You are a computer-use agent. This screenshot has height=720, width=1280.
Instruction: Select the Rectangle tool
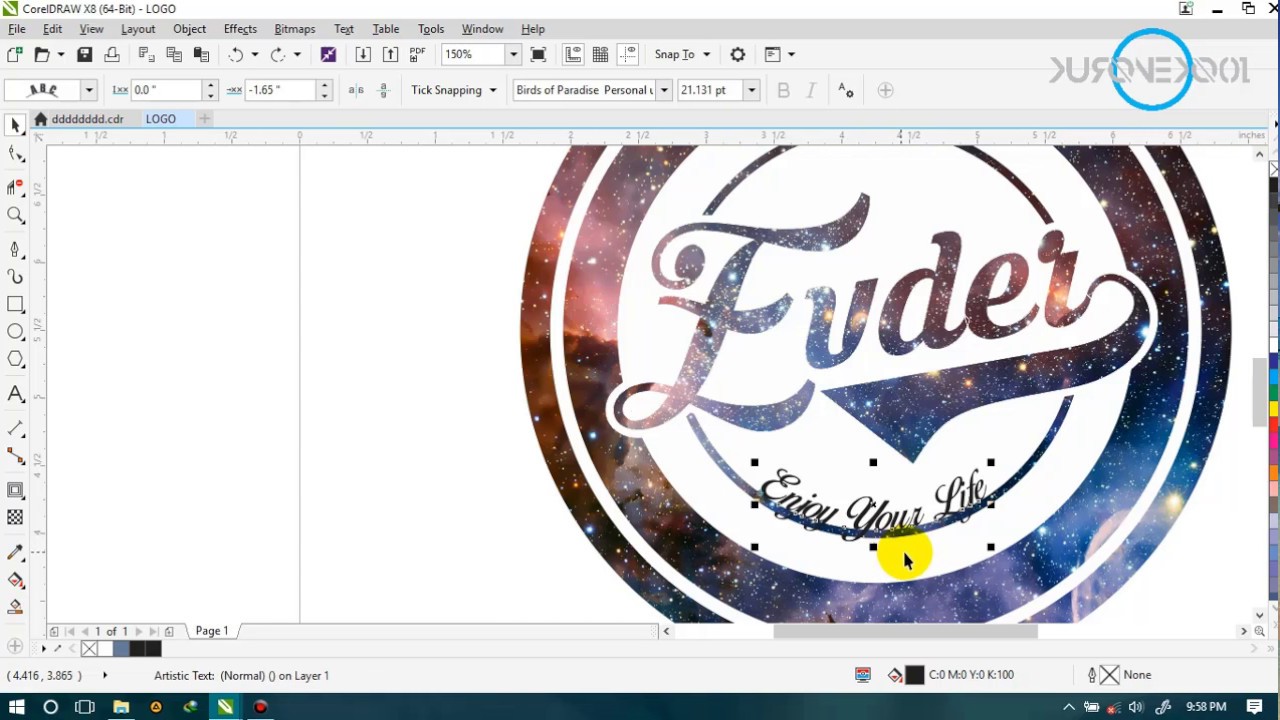[15, 304]
